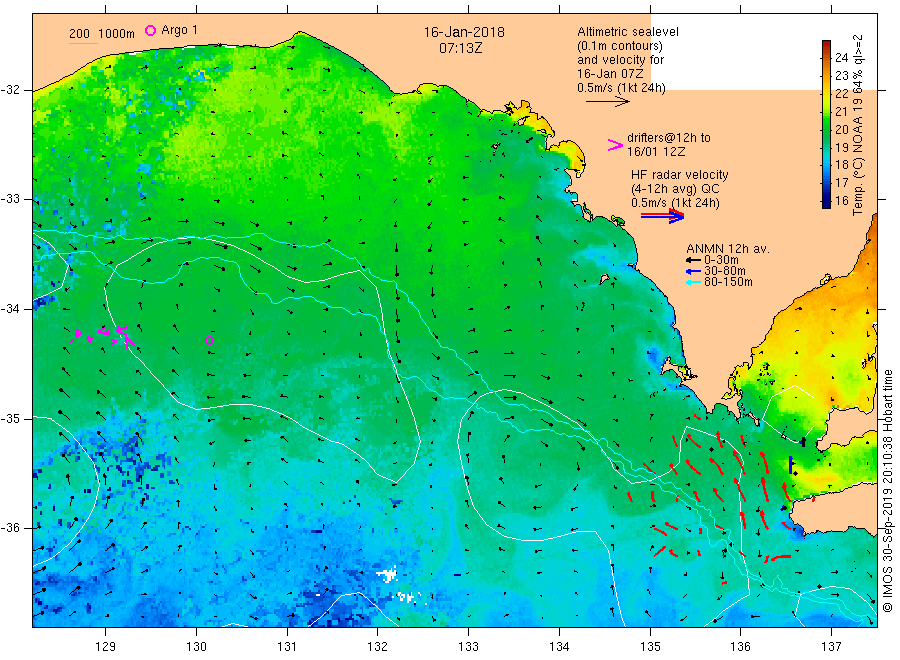Viewport: 900px width, 660px height.
Task: Click the drifters@12h to legend text
Action: point(669,138)
